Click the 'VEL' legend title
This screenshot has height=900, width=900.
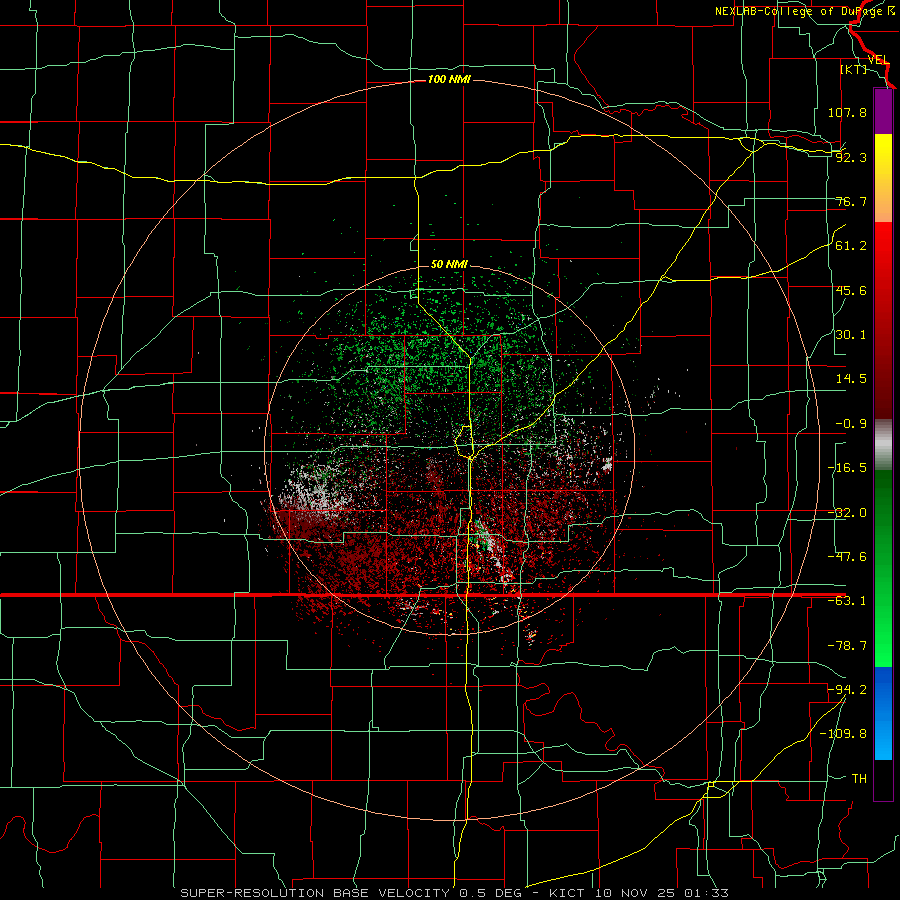878,60
